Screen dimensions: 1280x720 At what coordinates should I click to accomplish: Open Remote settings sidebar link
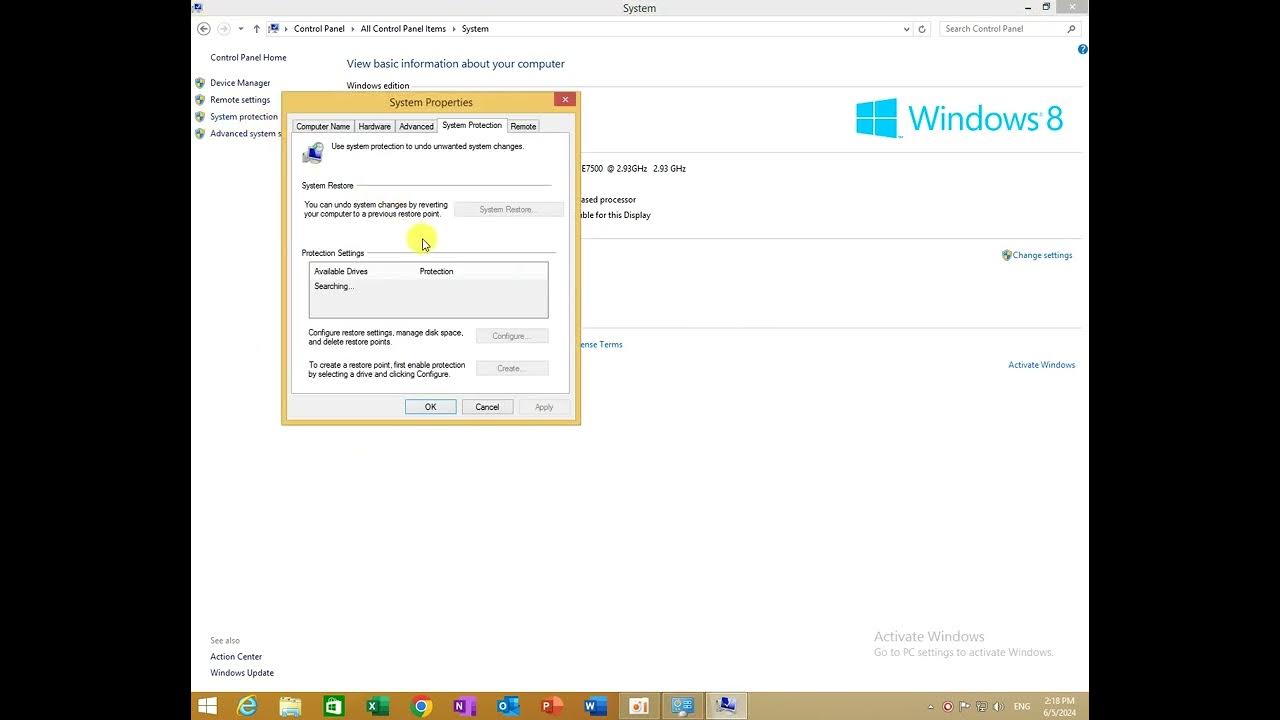coord(240,100)
